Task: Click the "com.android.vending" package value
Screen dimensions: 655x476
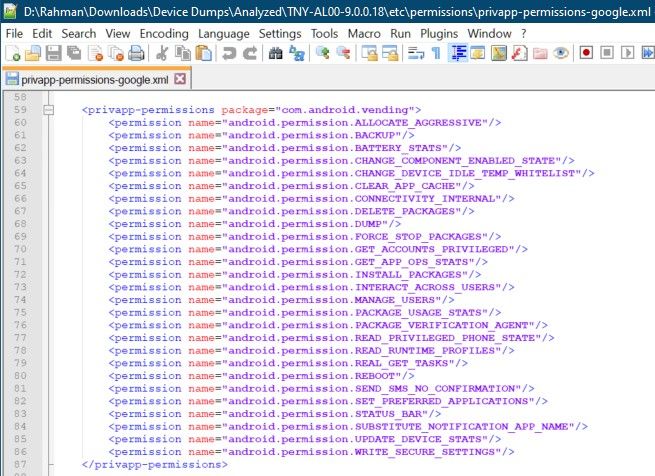Action: click(x=344, y=110)
